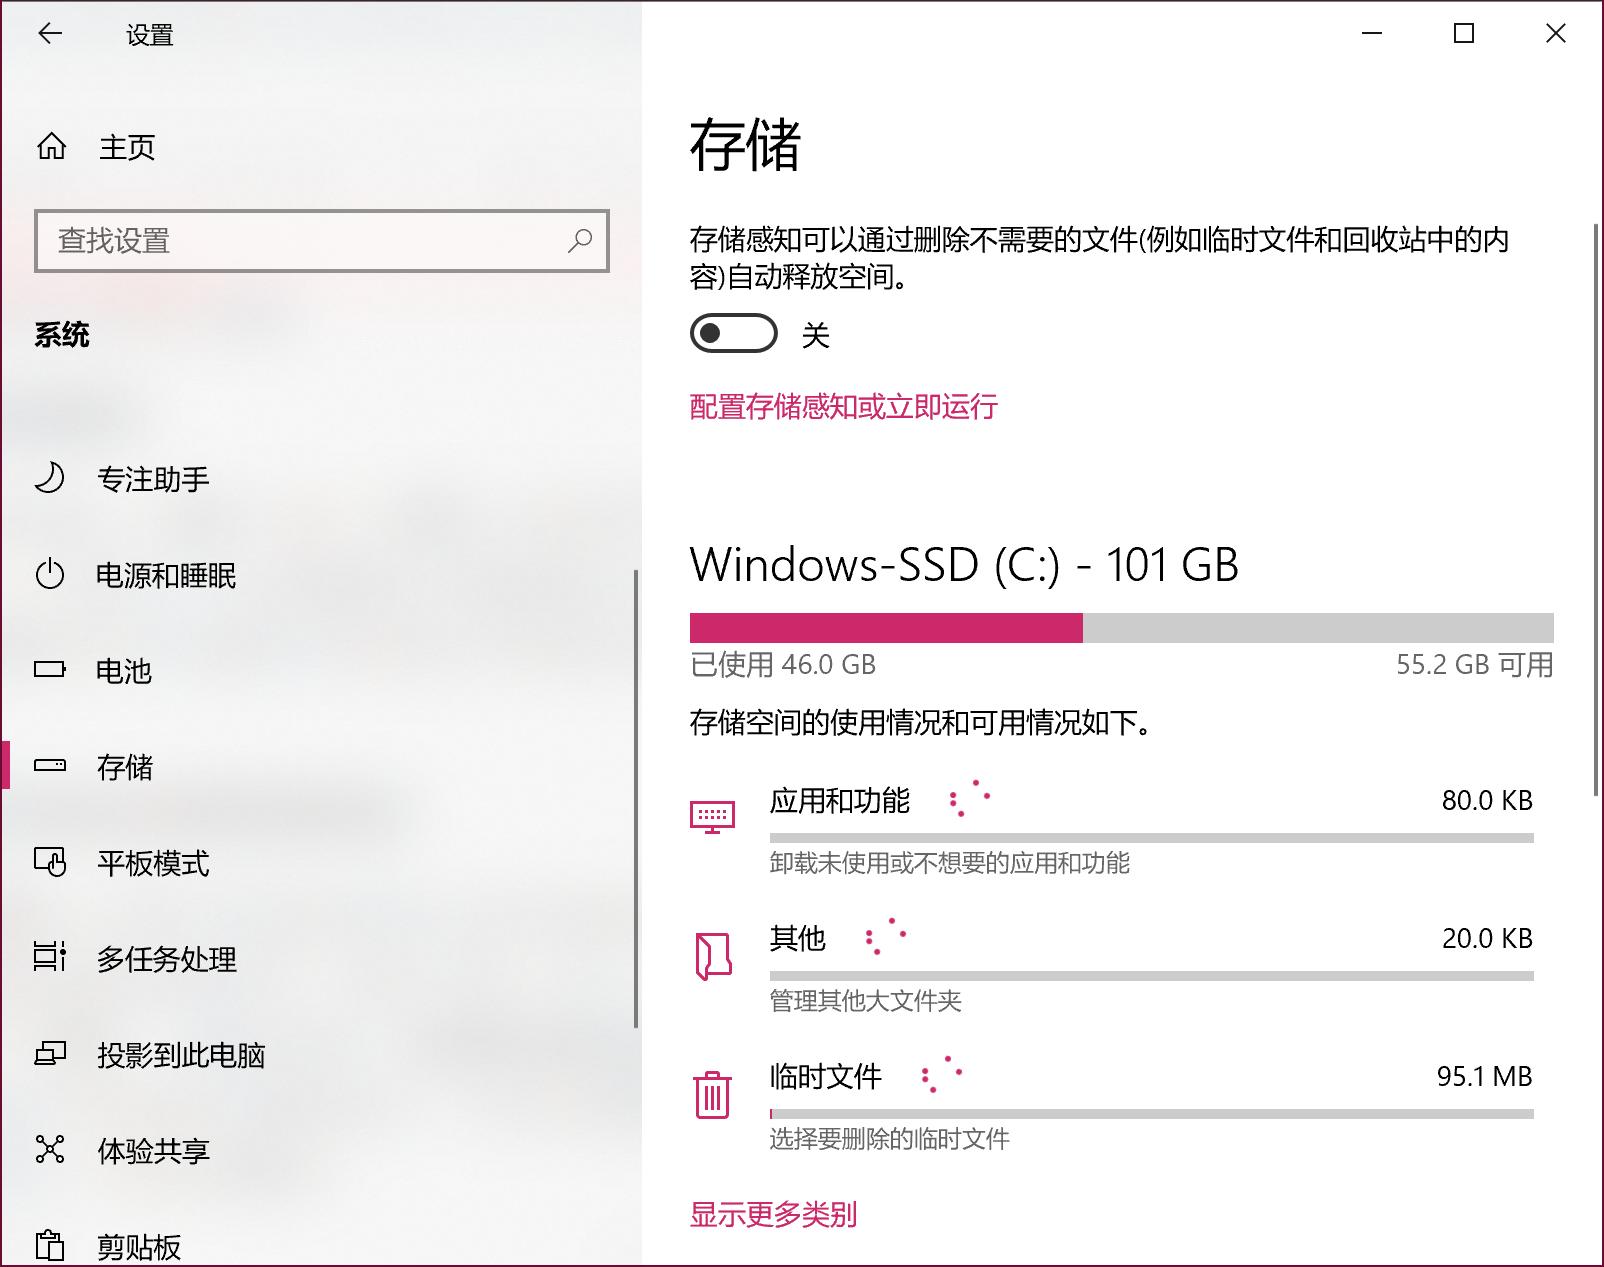
Task: Enable storage sense switch
Action: [735, 335]
